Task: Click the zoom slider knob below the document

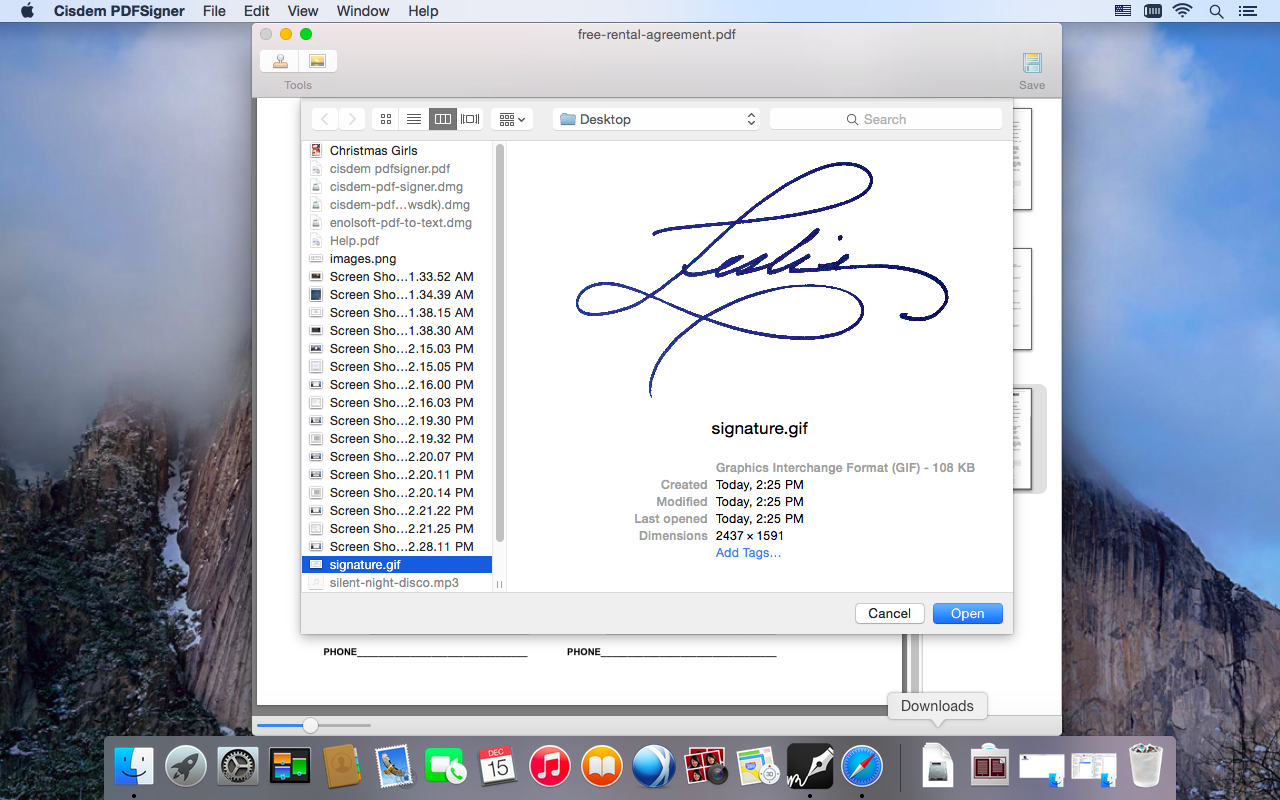Action: point(310,725)
